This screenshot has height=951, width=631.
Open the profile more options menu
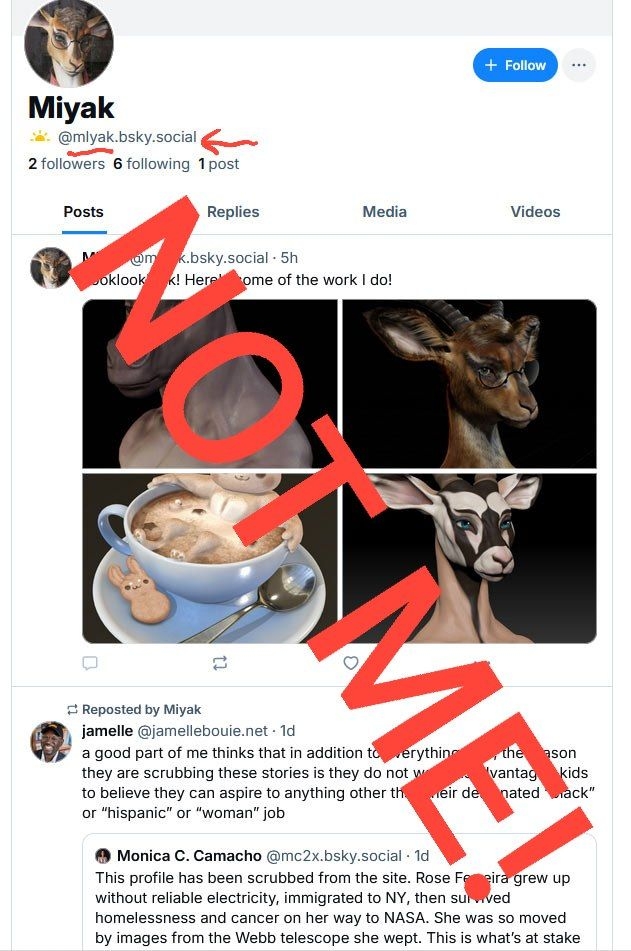[579, 65]
